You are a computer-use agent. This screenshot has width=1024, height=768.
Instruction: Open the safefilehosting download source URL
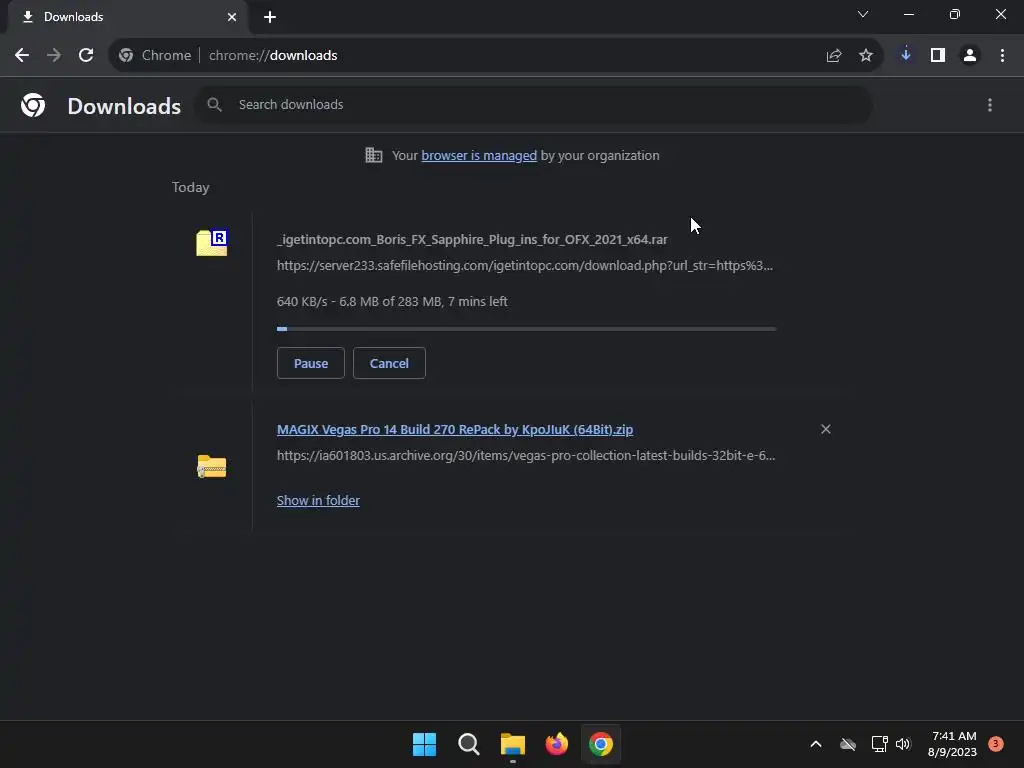524,266
